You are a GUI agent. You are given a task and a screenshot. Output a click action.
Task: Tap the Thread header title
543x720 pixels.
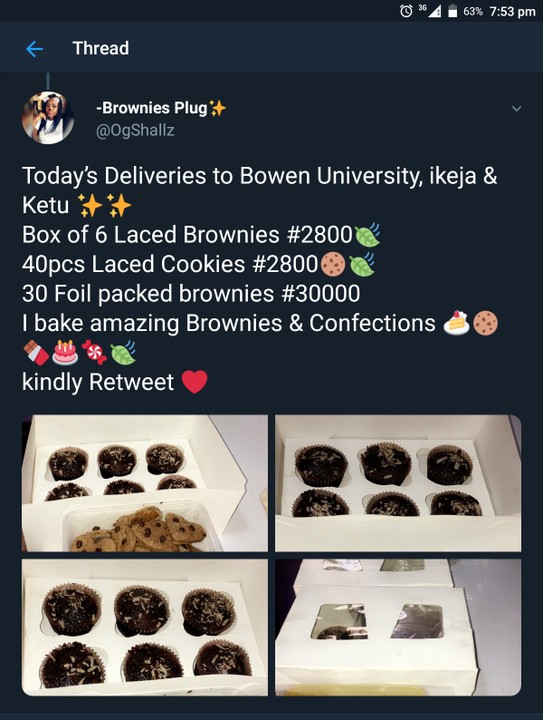click(101, 48)
